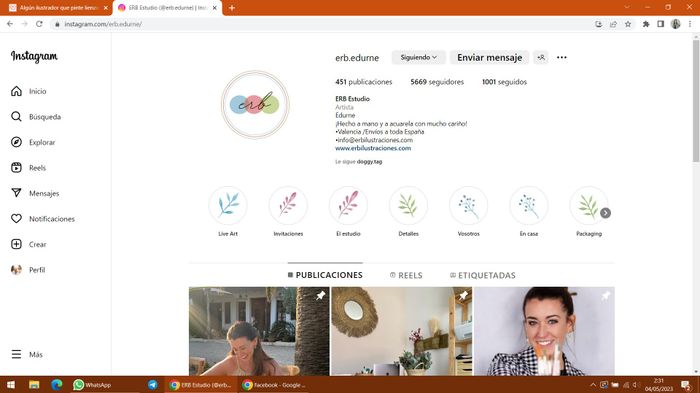Show hidden system tray icons

pos(593,385)
